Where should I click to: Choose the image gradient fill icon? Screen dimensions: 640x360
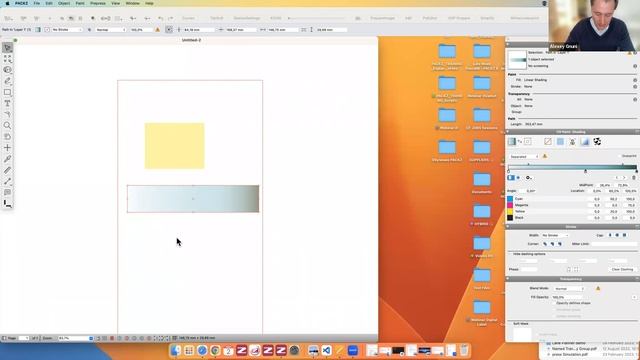click(x=585, y=142)
